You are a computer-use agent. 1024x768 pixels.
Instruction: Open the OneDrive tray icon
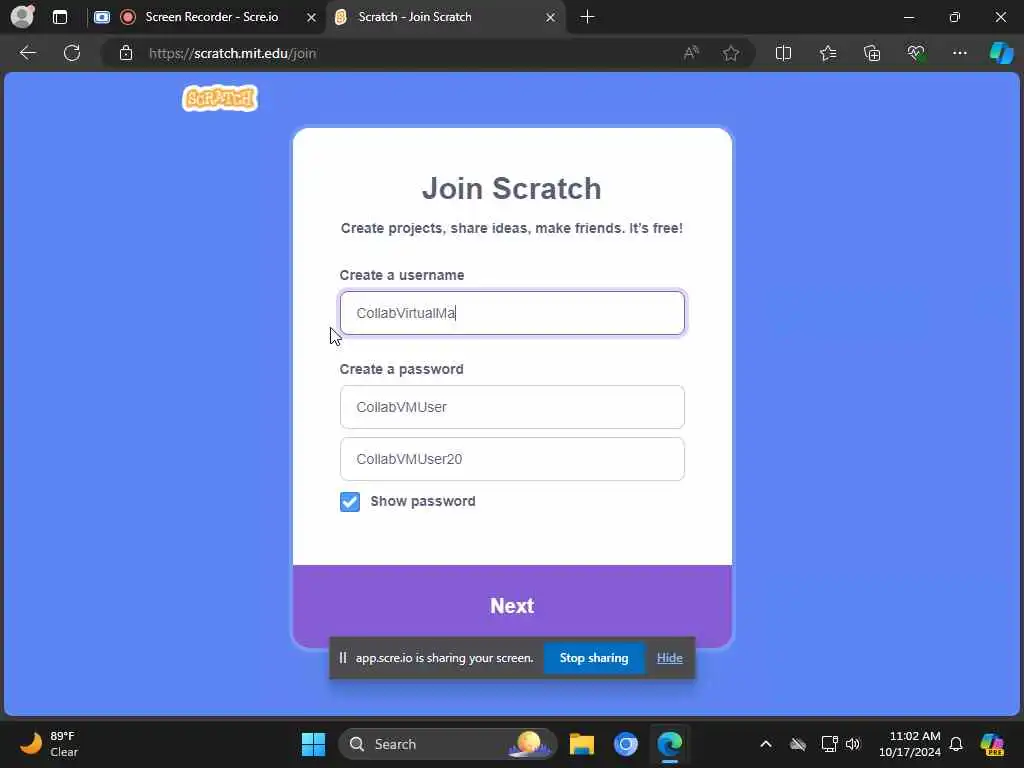[798, 744]
